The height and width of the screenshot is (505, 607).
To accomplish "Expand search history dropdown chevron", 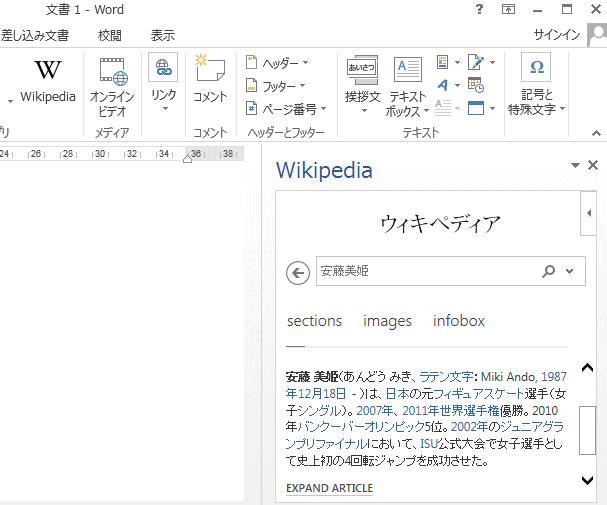I will coord(569,271).
